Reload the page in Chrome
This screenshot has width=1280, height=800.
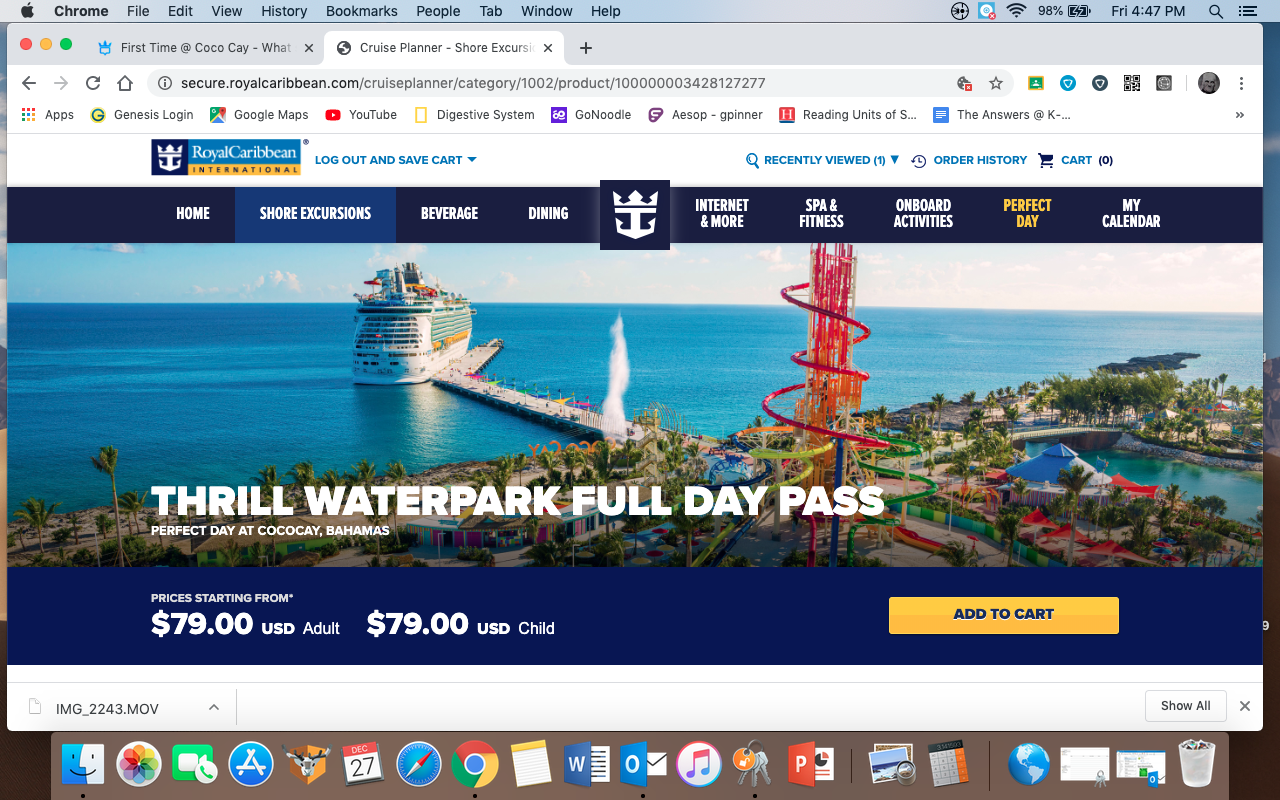pyautogui.click(x=93, y=83)
